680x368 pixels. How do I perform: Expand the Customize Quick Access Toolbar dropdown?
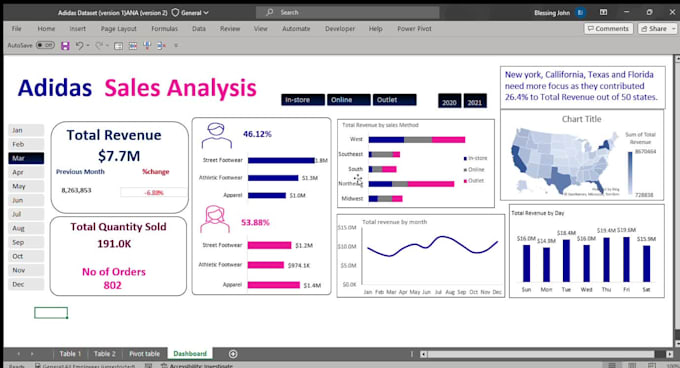click(x=176, y=46)
